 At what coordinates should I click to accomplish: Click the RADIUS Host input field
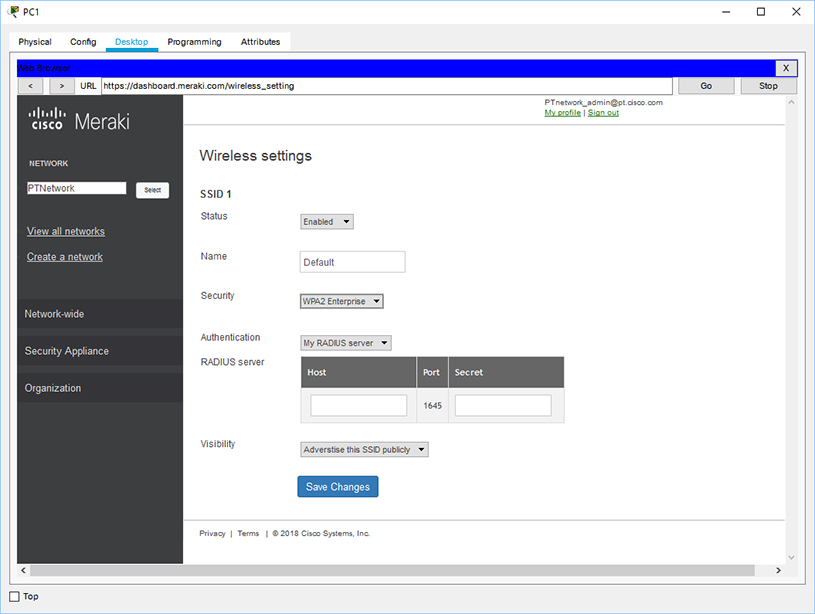[359, 405]
